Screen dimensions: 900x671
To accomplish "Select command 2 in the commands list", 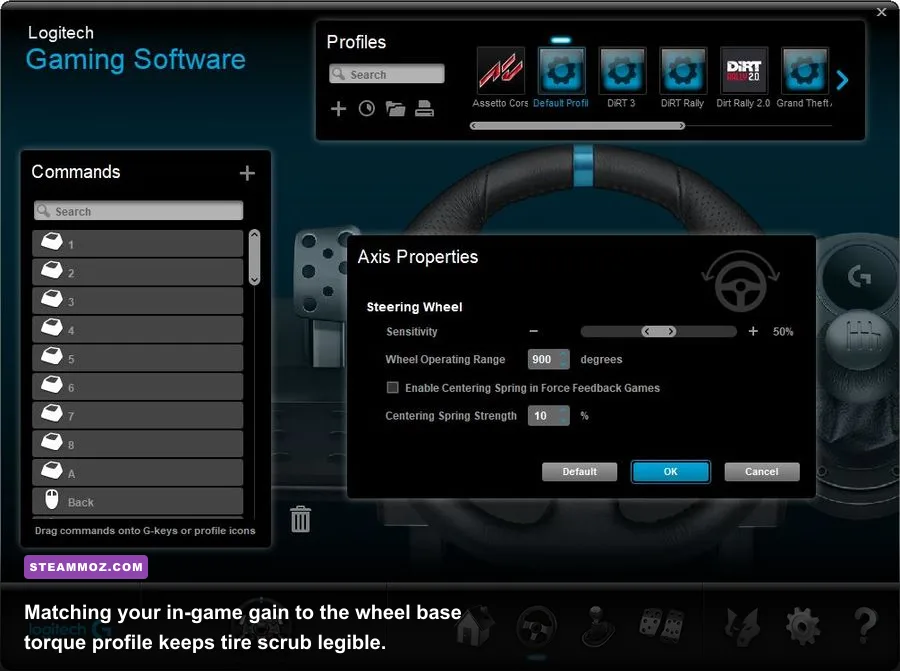I will (x=138, y=272).
